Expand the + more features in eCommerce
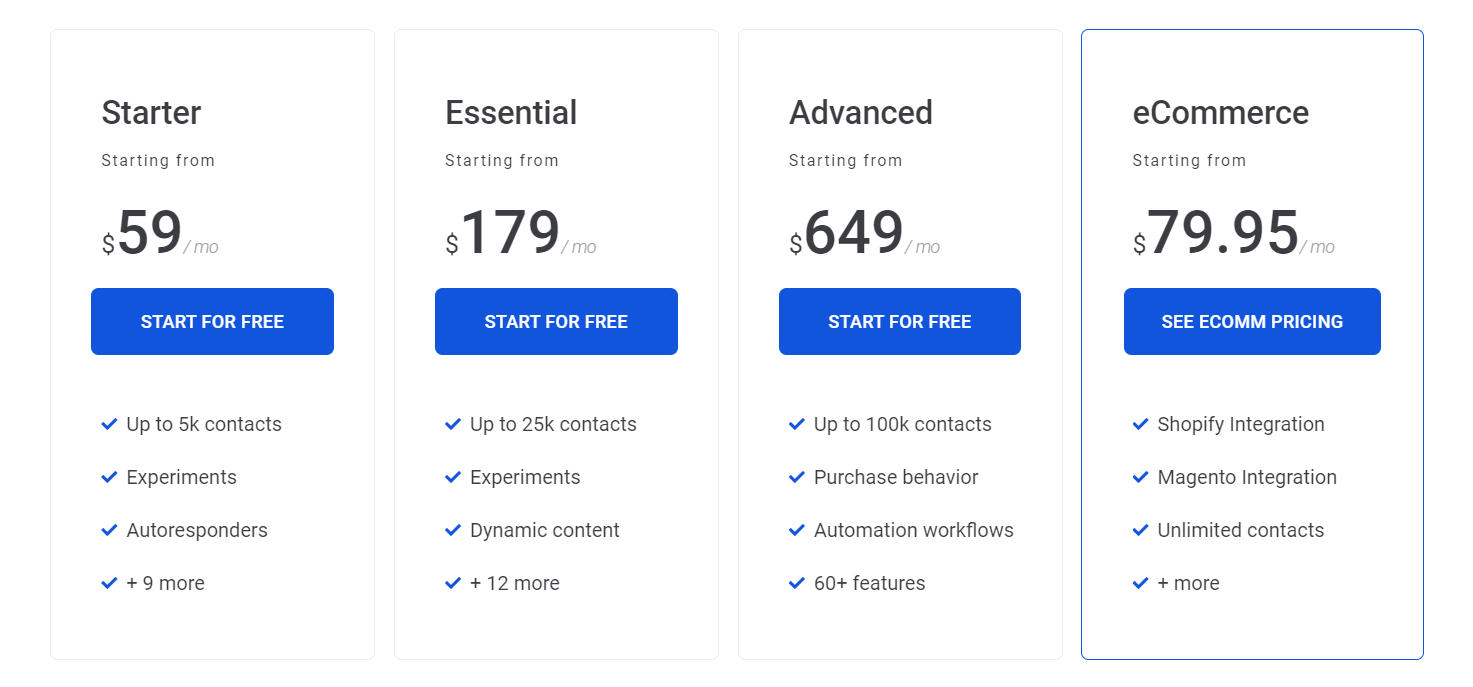 click(x=1190, y=583)
